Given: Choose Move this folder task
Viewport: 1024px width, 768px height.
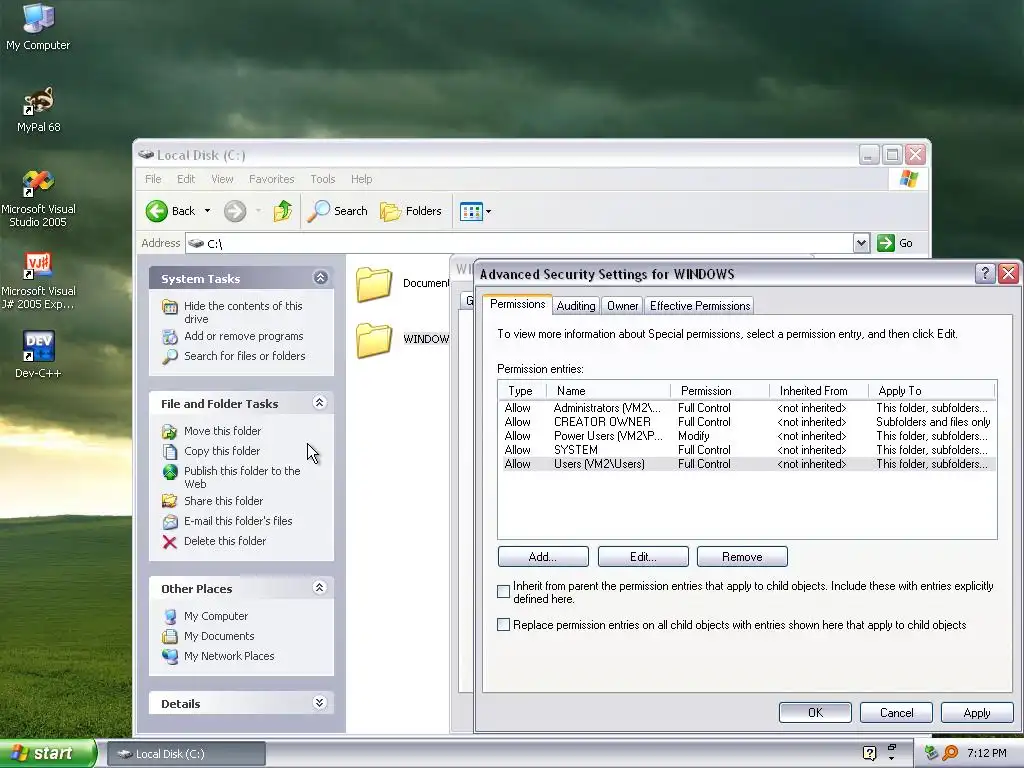Looking at the screenshot, I should pyautogui.click(x=222, y=431).
